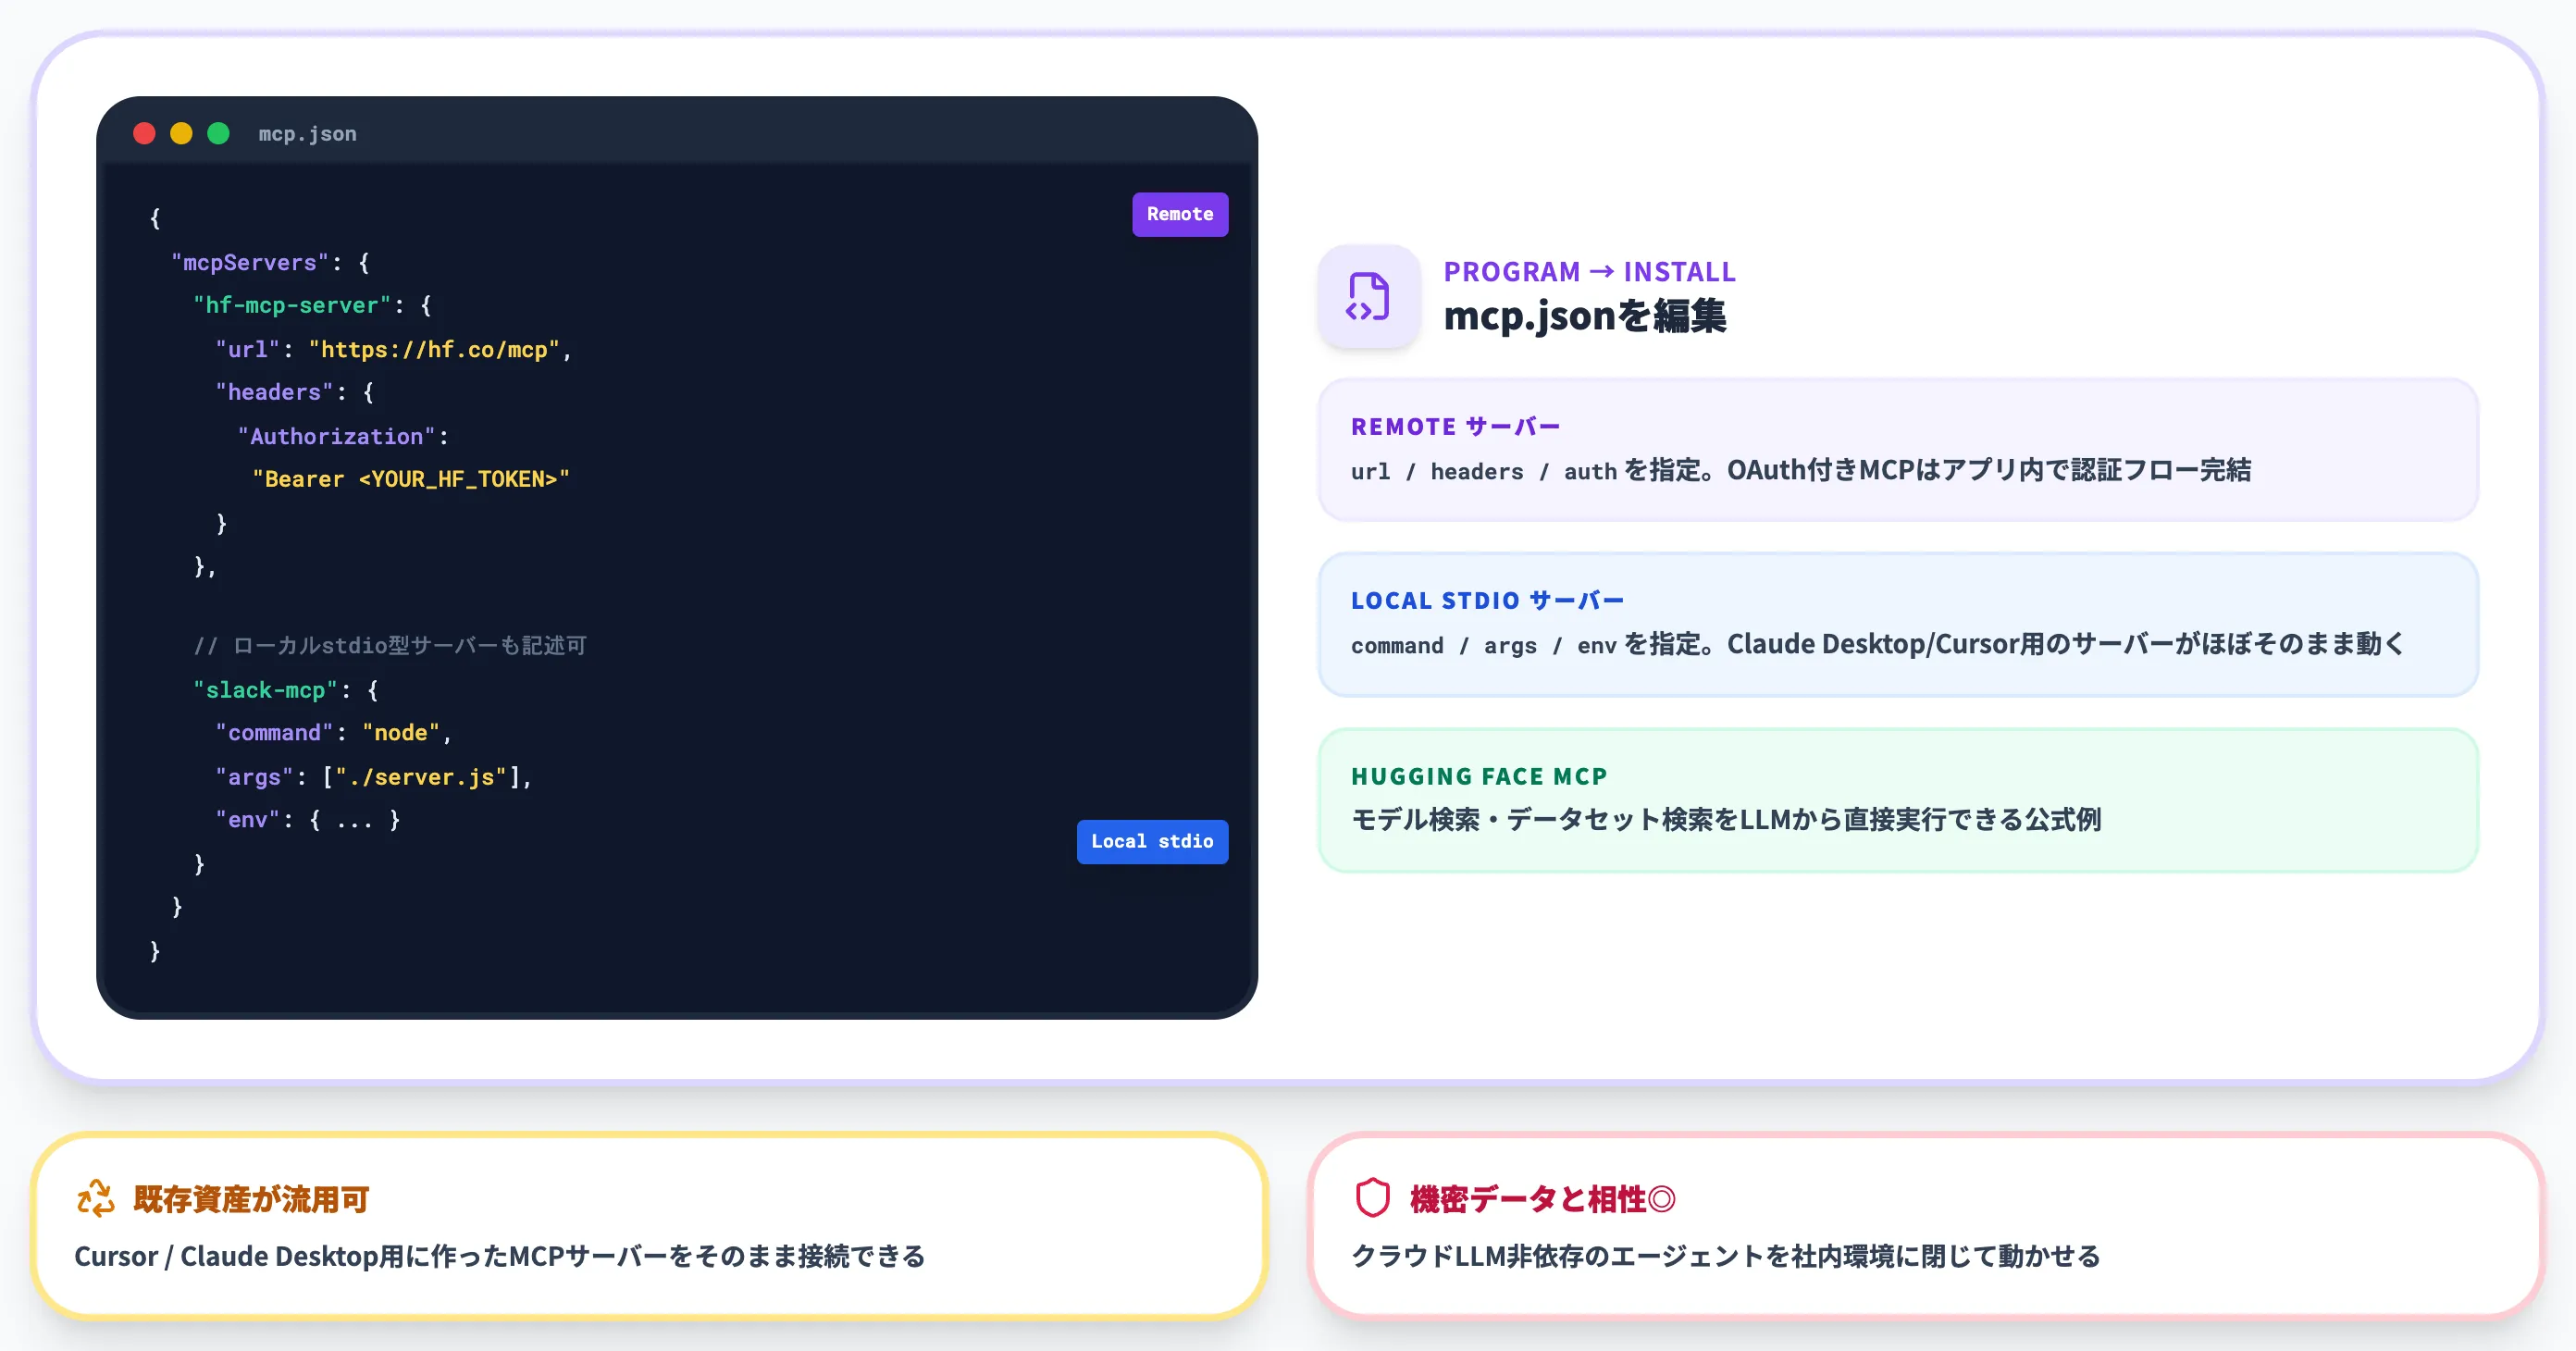The height and width of the screenshot is (1351, 2576).
Task: Click the Cursor / Claude Desktop用に作った sentence
Action: click(500, 1256)
